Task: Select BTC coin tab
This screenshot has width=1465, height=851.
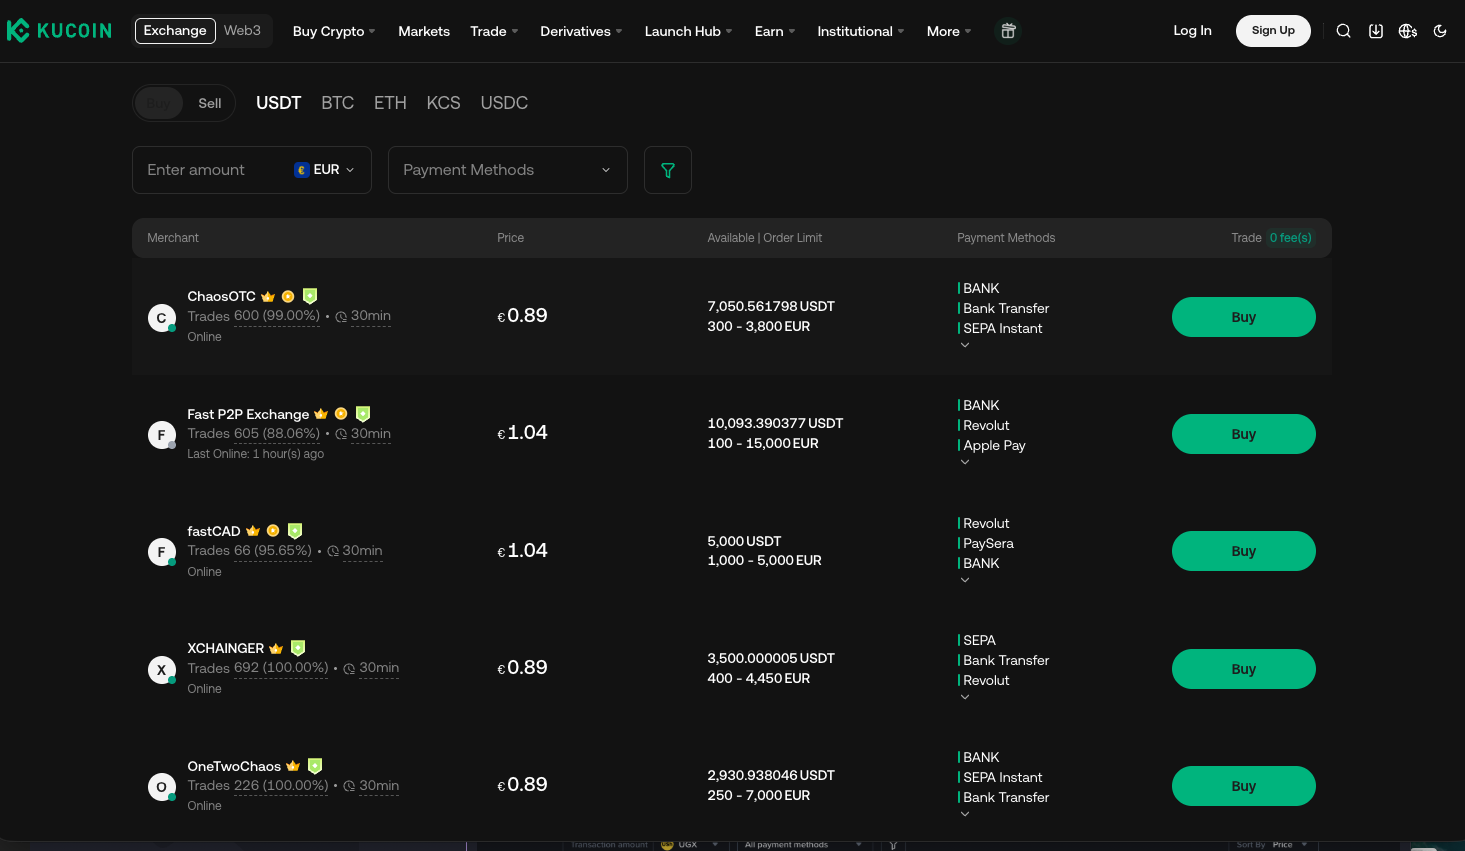Action: pyautogui.click(x=338, y=103)
